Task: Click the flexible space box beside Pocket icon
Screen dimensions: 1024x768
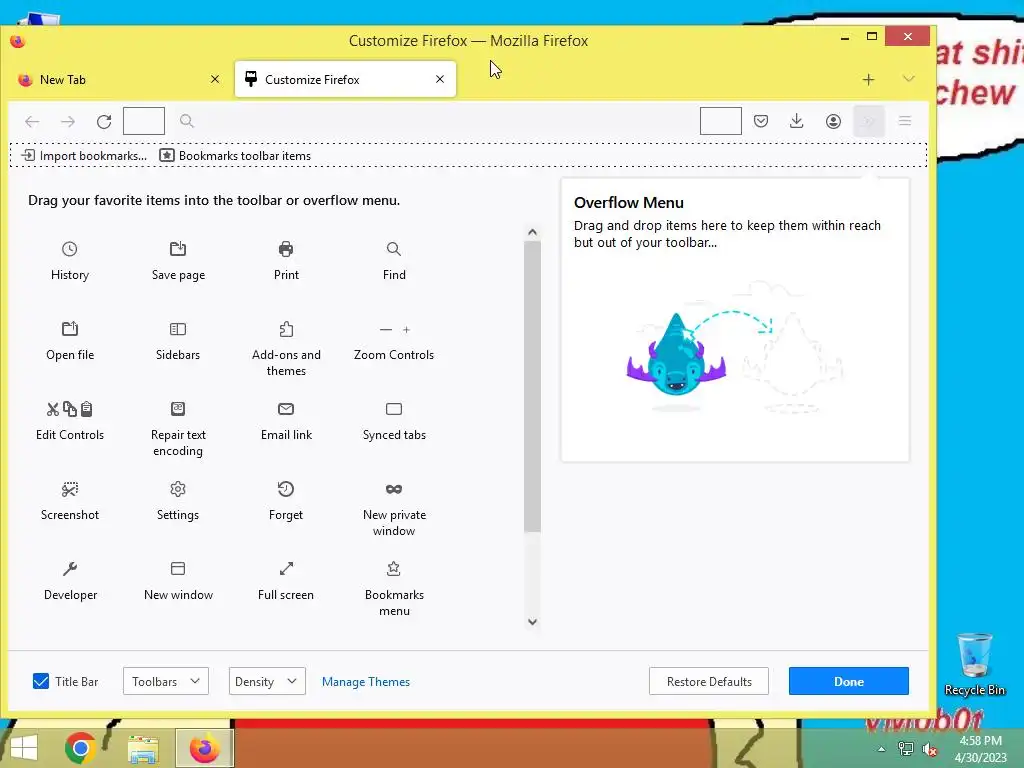Action: [x=720, y=121]
